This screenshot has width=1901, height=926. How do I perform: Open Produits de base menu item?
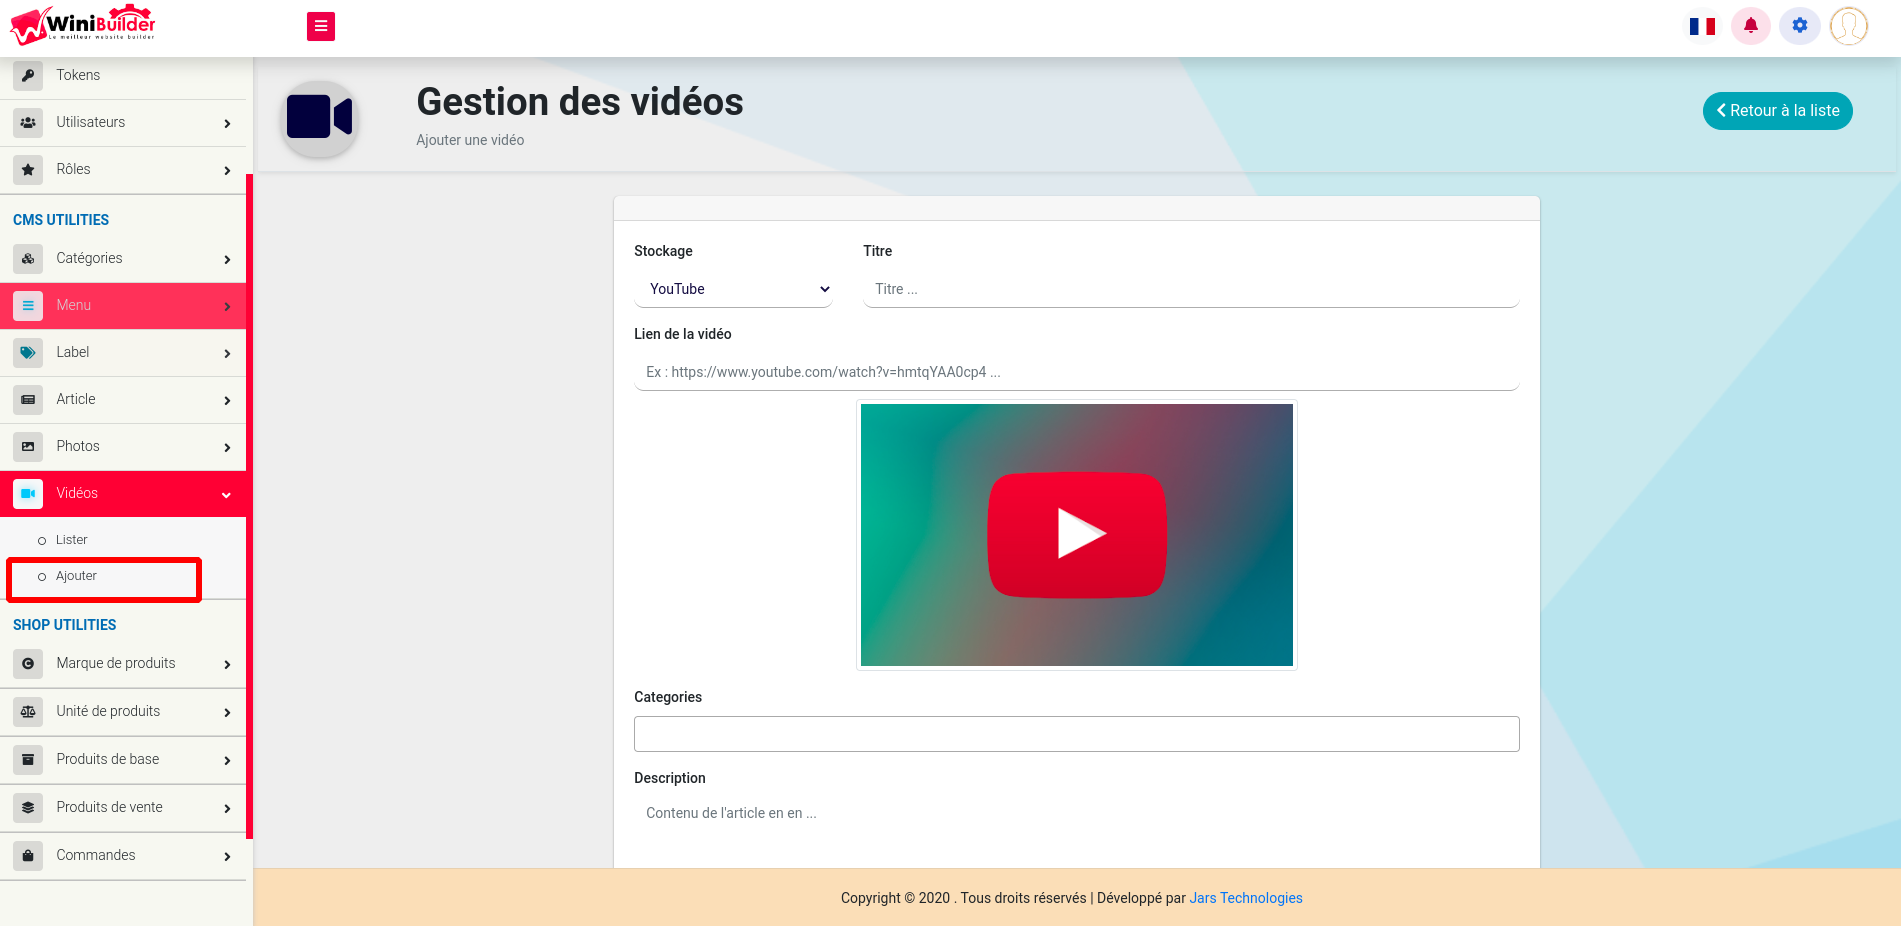pyautogui.click(x=123, y=759)
